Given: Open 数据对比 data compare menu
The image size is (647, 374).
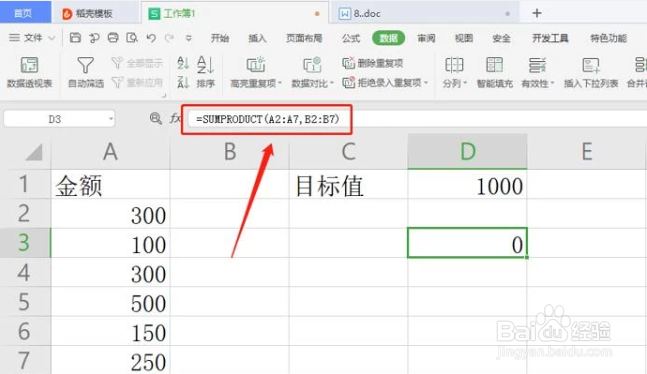Looking at the screenshot, I should [x=312, y=72].
